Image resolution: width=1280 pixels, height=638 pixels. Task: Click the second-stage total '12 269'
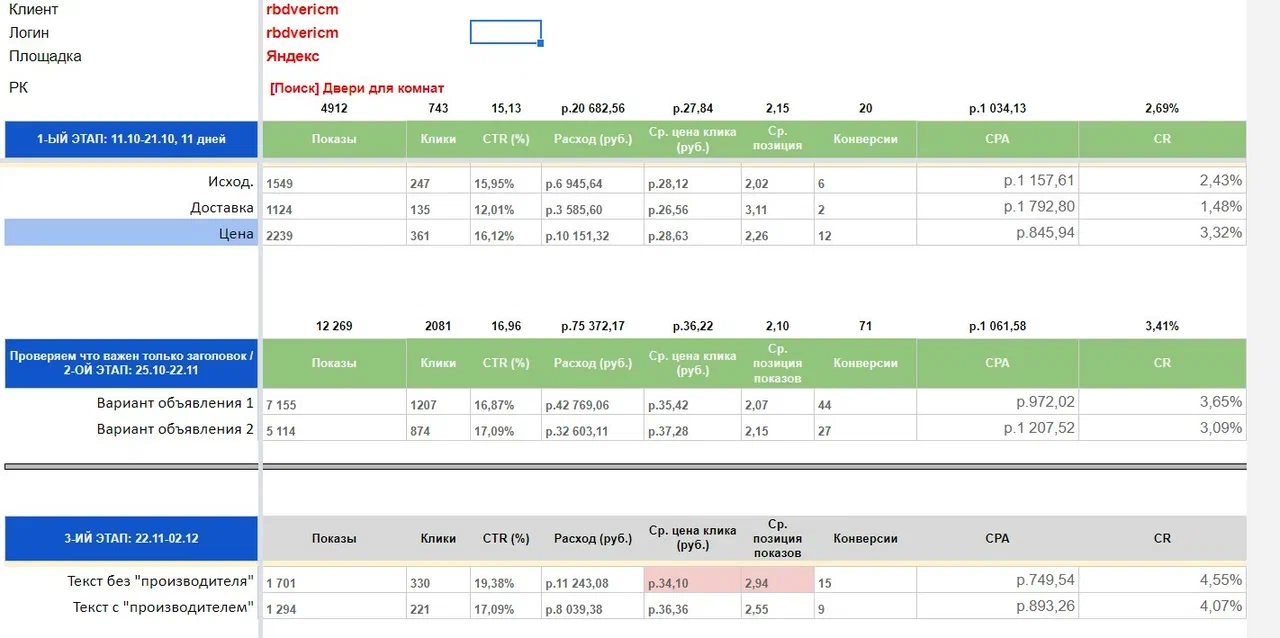[334, 326]
